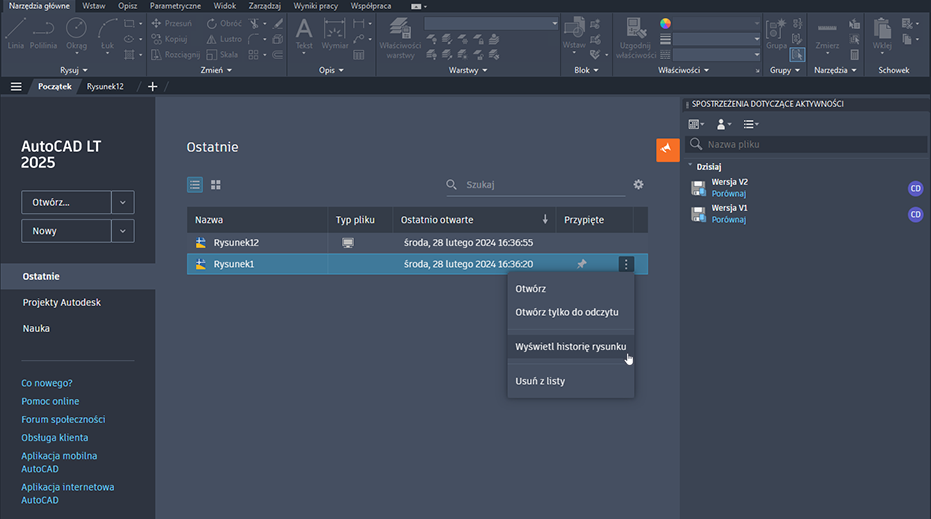This screenshot has height=519, width=931.
Task: Select the Linia line tool
Action: [x=15, y=33]
